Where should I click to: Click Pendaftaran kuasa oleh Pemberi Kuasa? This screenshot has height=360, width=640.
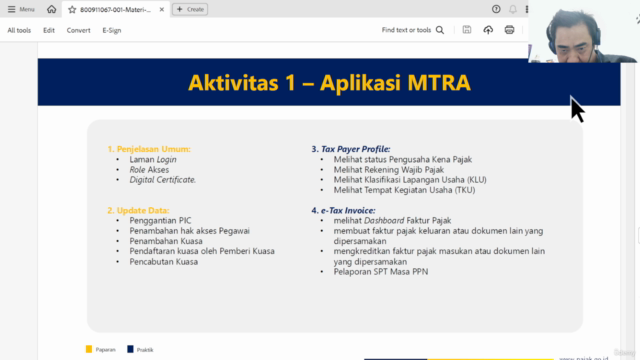(202, 251)
